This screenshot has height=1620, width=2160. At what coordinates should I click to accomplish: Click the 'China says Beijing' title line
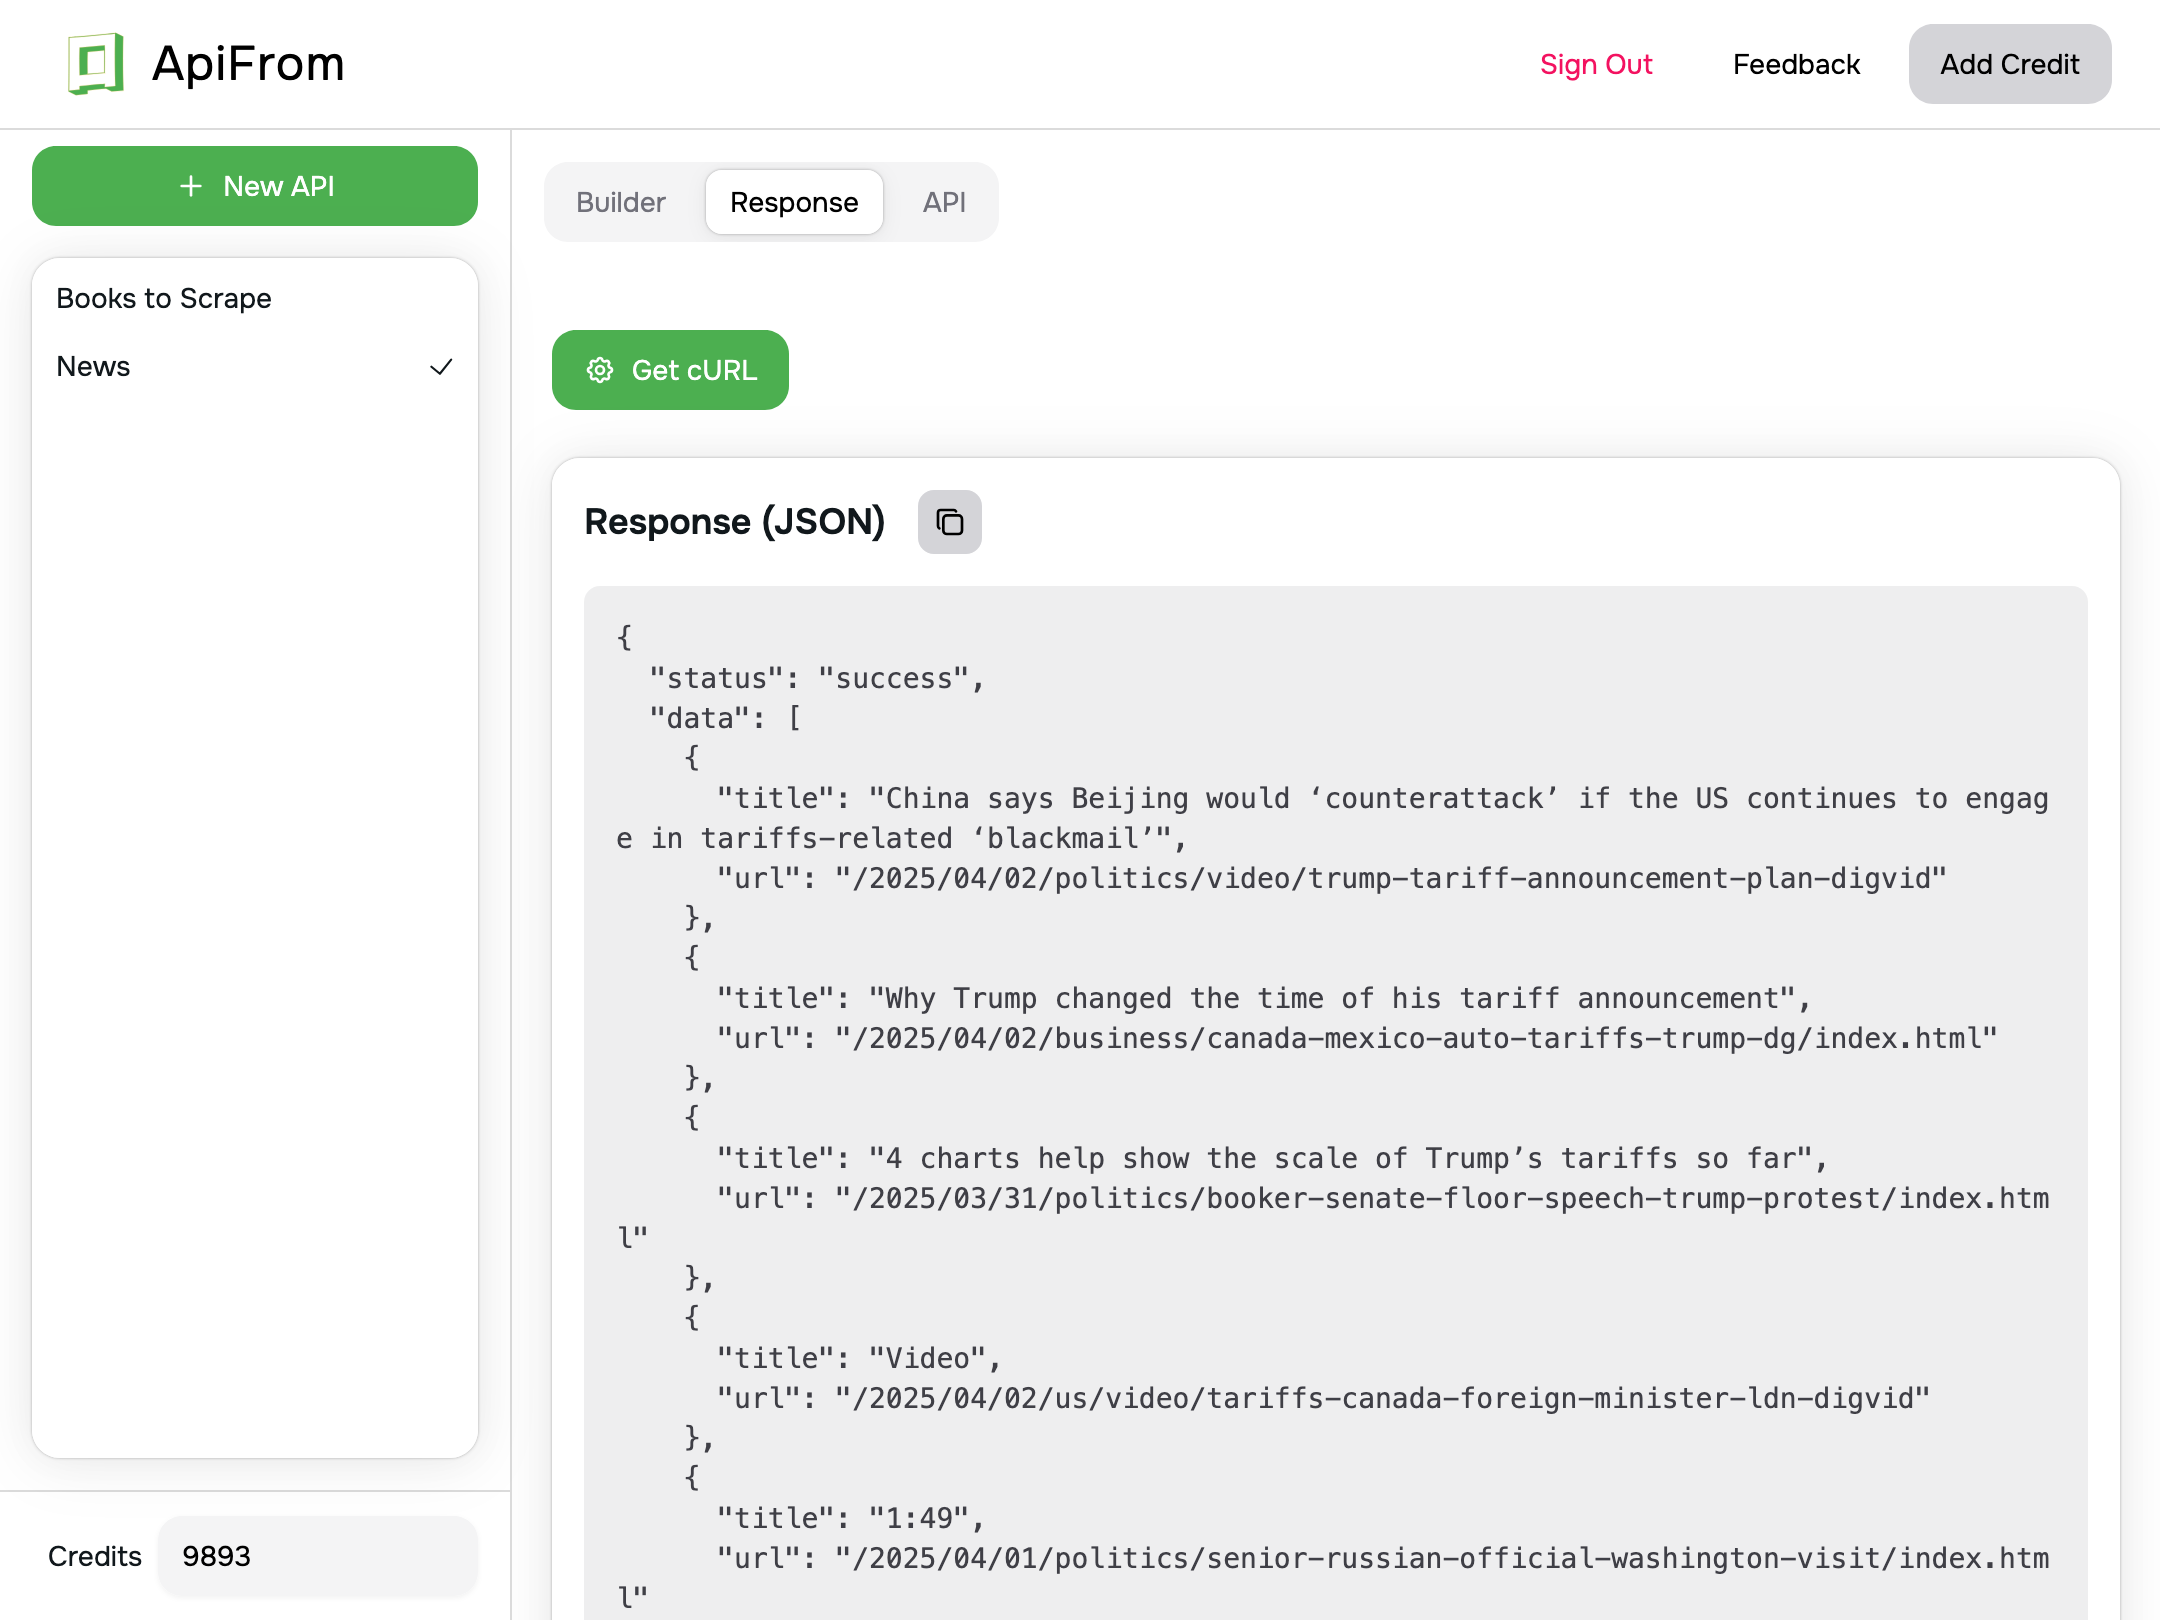[1333, 818]
